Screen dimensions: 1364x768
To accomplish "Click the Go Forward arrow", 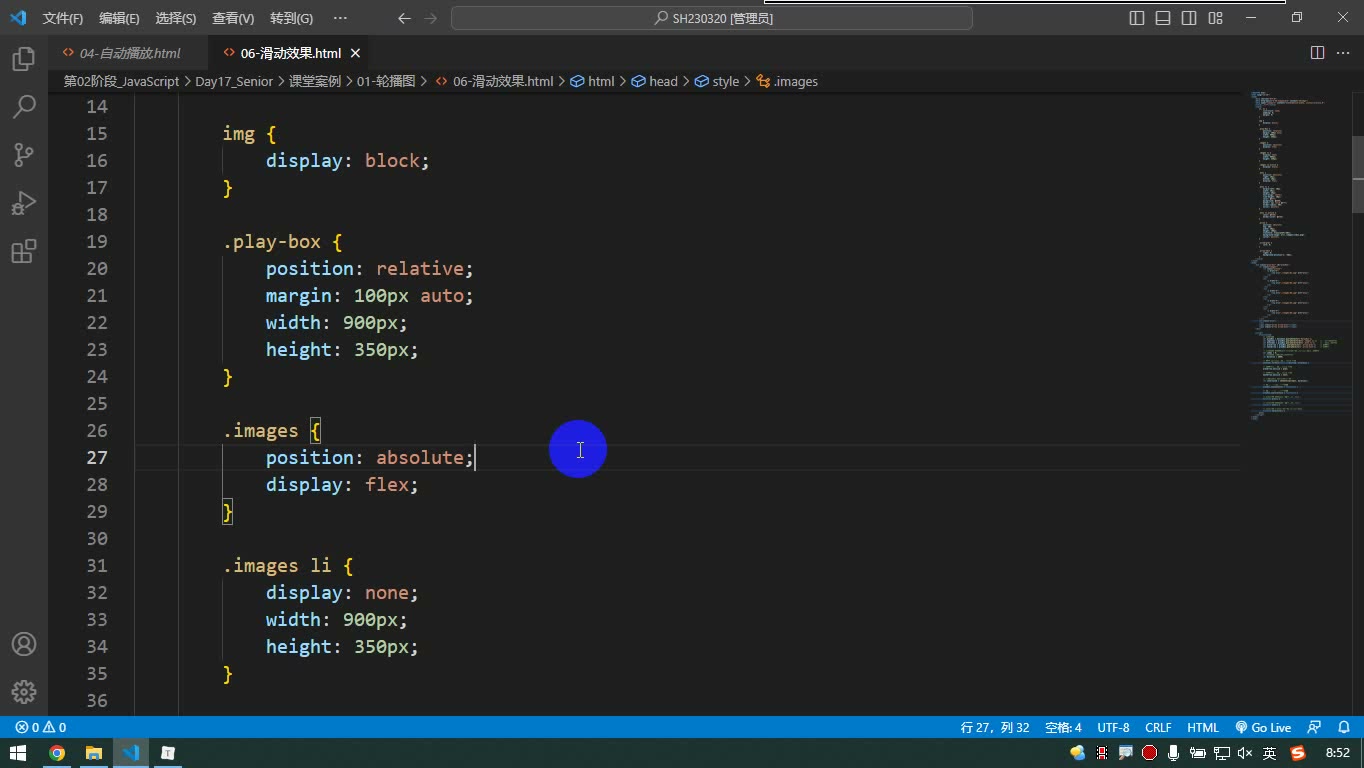I will pos(430,18).
